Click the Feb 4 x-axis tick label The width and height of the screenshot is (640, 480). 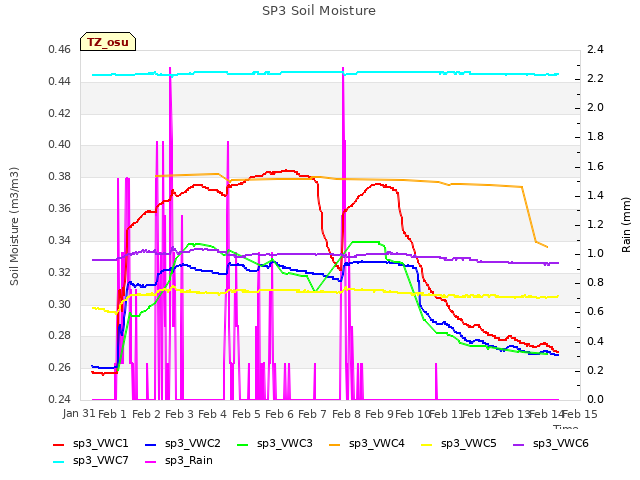(212, 414)
